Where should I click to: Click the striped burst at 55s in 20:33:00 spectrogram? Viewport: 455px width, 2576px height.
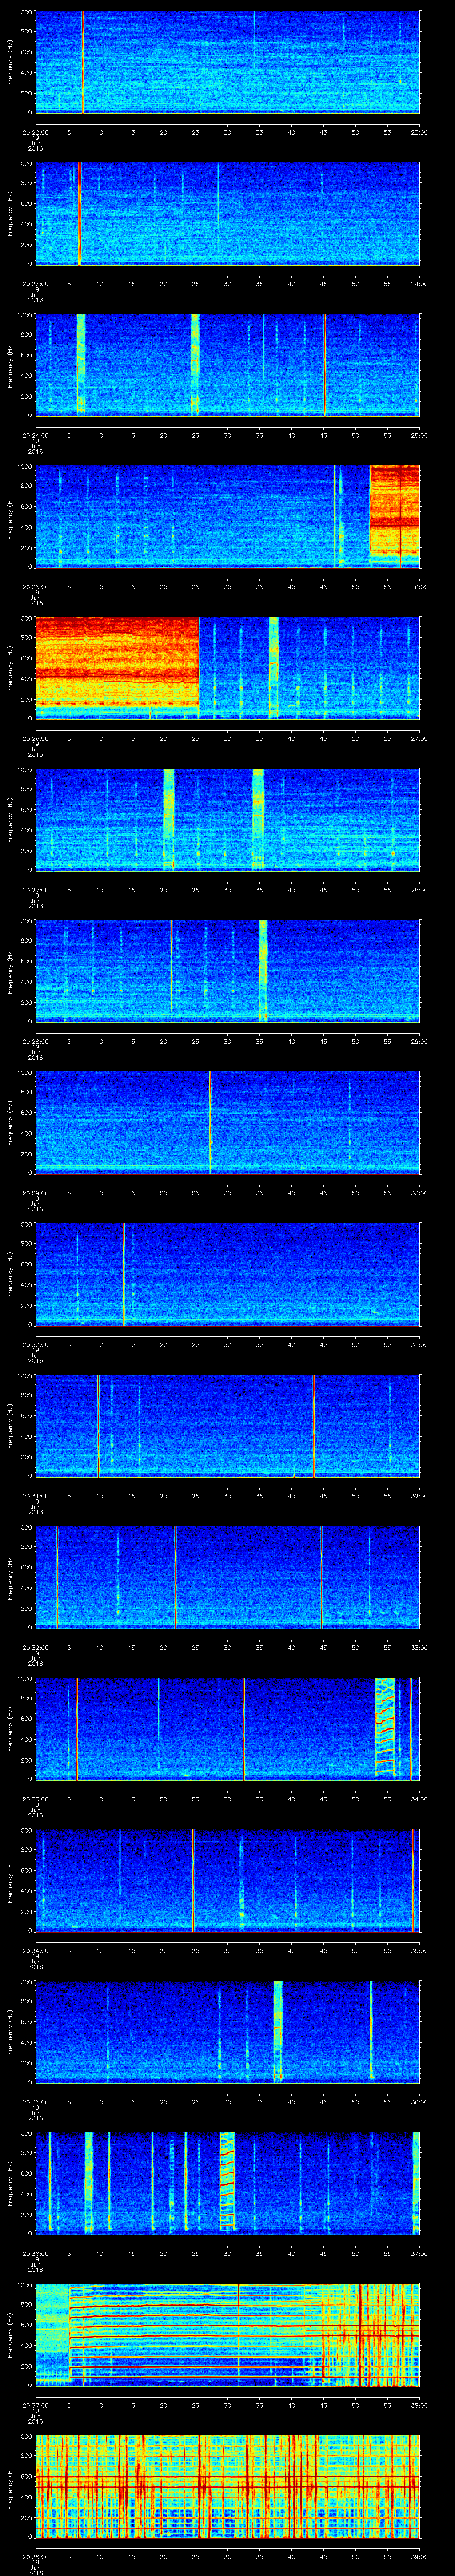[385, 1728]
